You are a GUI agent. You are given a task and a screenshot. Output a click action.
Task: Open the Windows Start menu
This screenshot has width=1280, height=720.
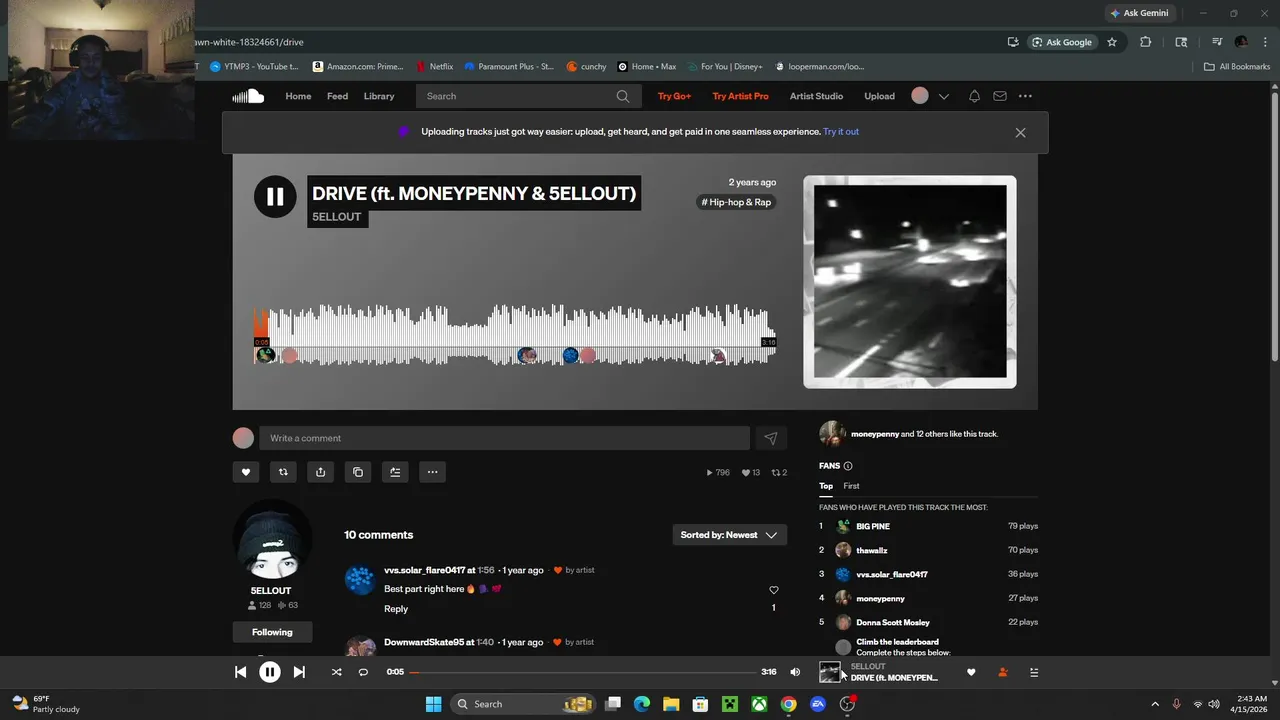[433, 704]
